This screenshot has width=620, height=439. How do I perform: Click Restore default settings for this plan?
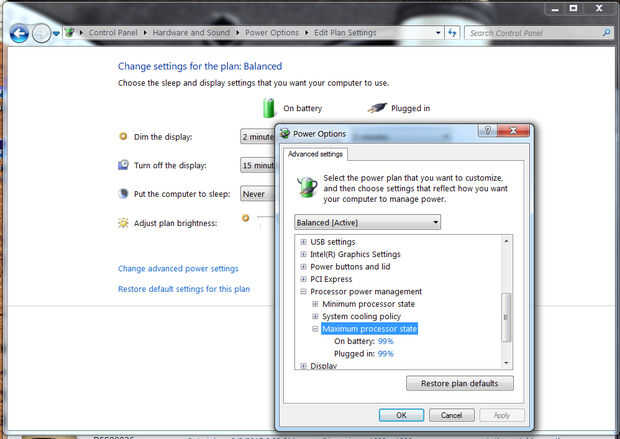[x=184, y=289]
